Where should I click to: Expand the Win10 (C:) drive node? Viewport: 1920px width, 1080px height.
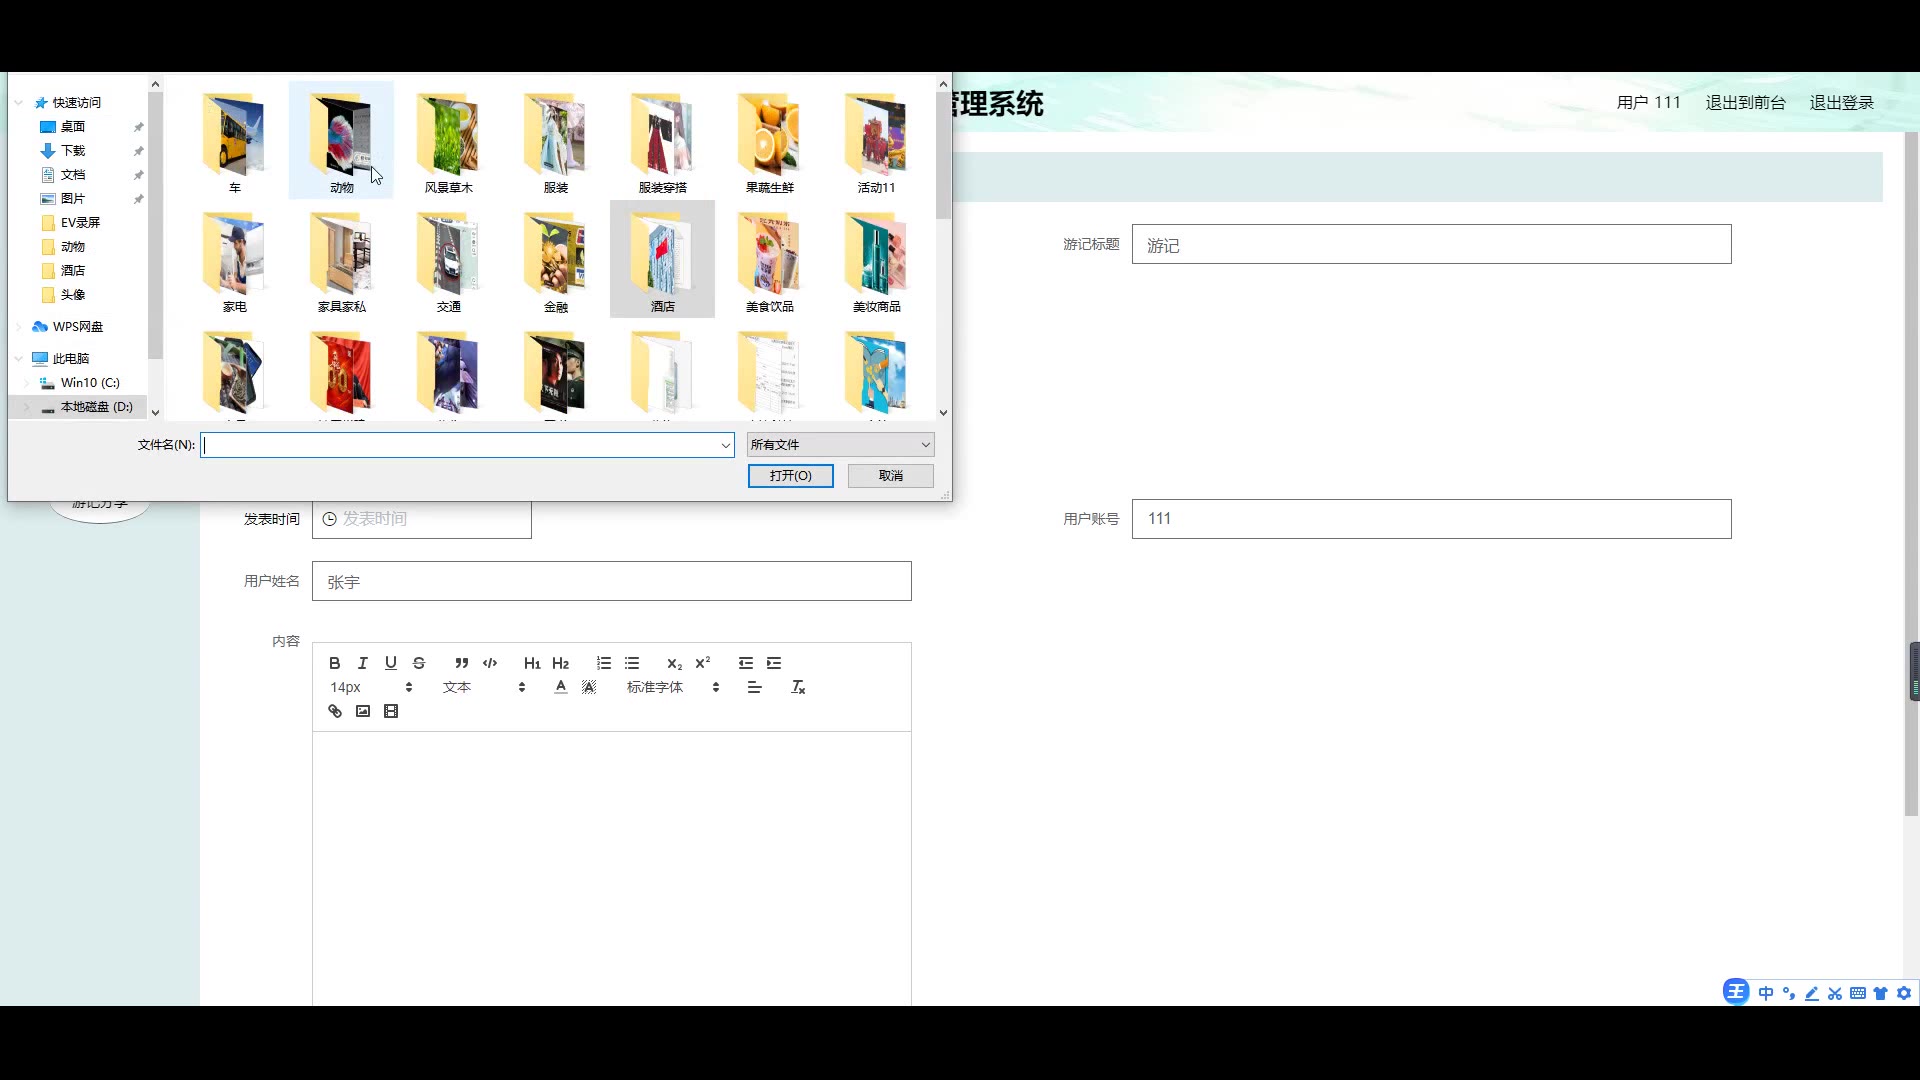[x=27, y=382]
